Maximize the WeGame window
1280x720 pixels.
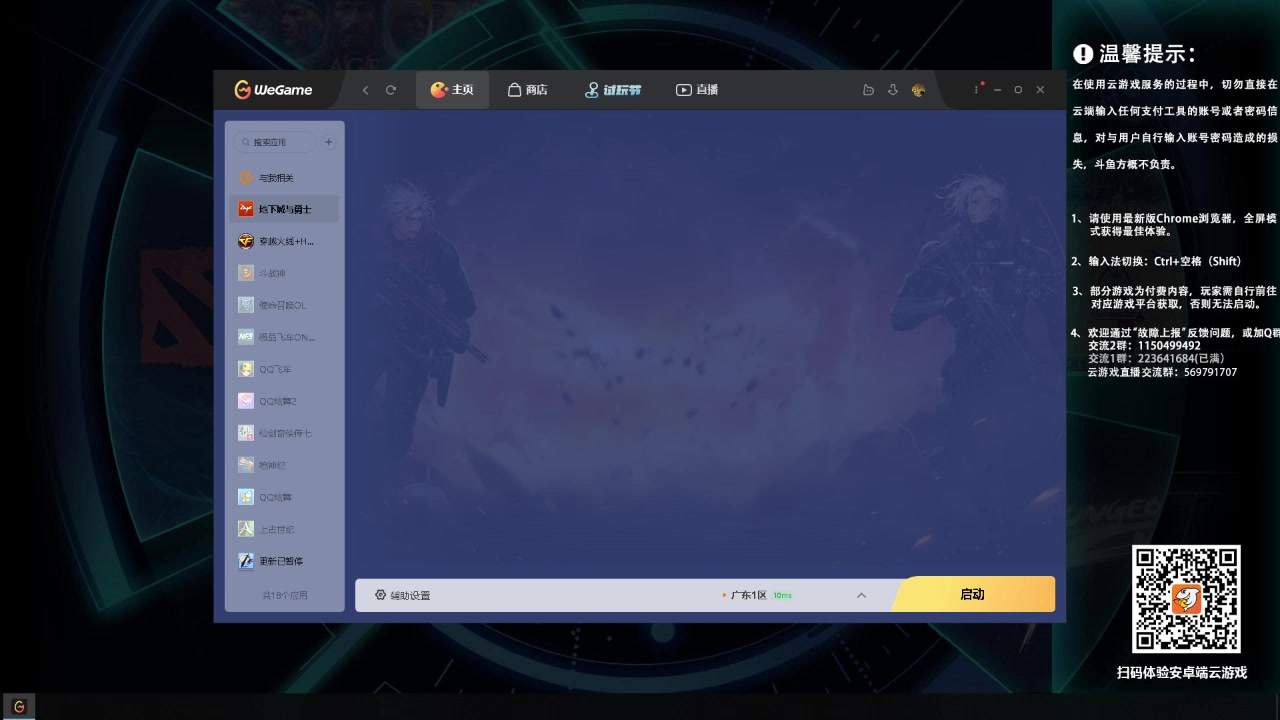(x=1018, y=90)
